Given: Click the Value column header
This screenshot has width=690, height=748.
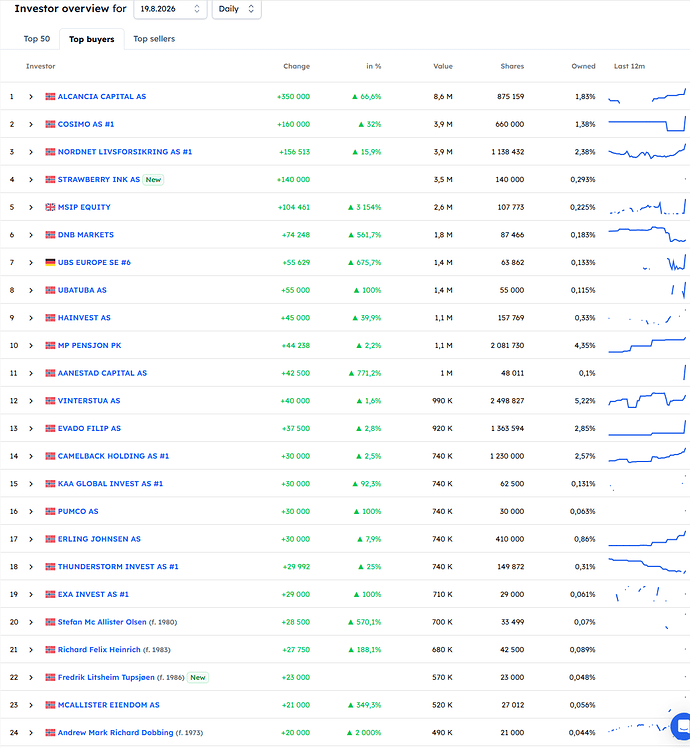Looking at the screenshot, I should 443,66.
